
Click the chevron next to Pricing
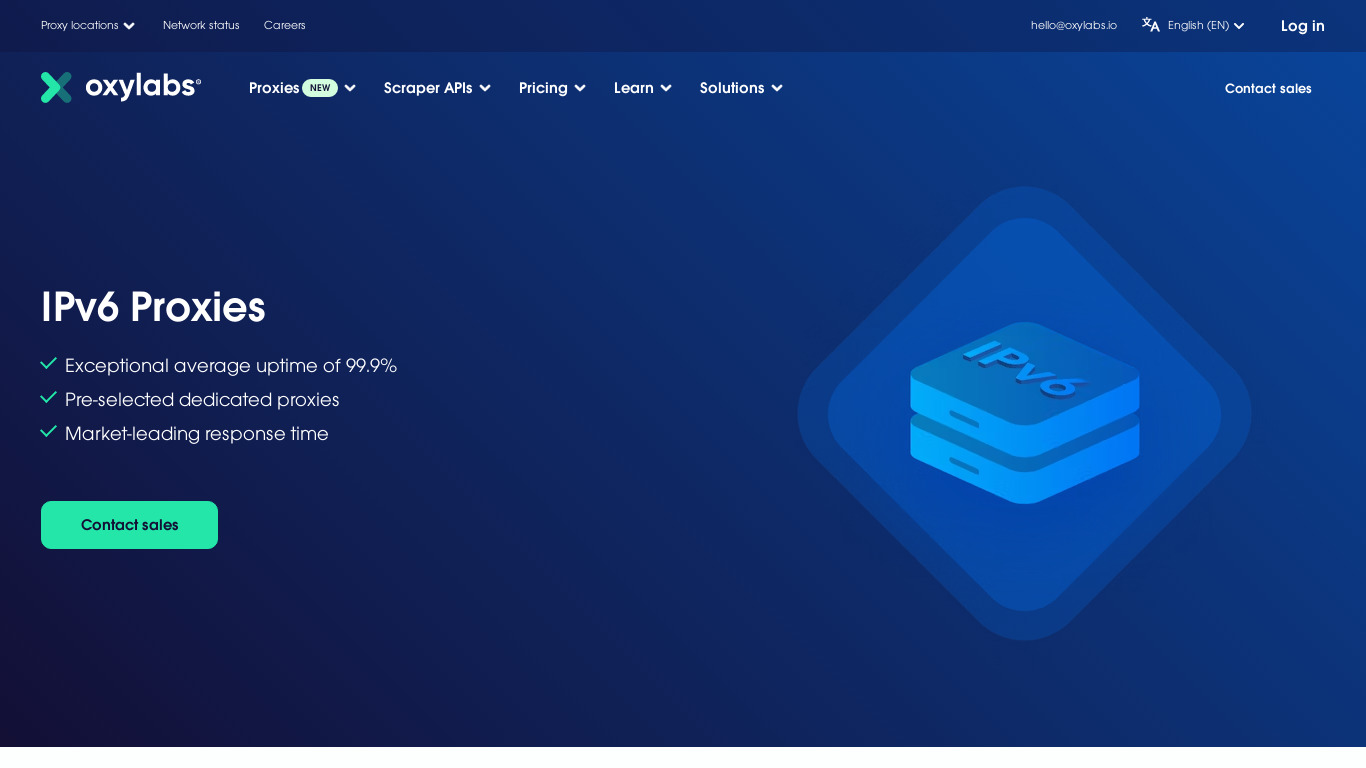click(580, 88)
